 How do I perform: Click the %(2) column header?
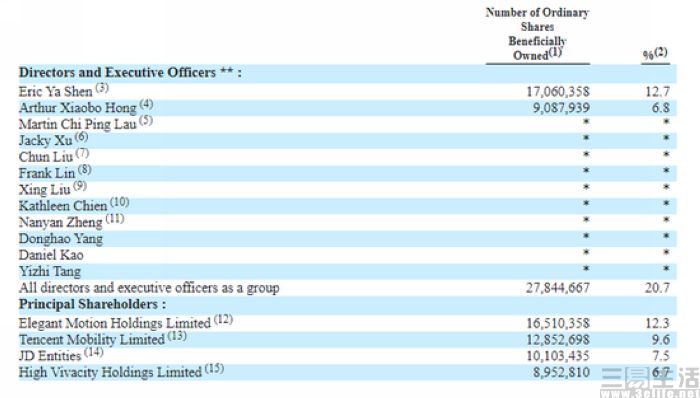point(655,54)
